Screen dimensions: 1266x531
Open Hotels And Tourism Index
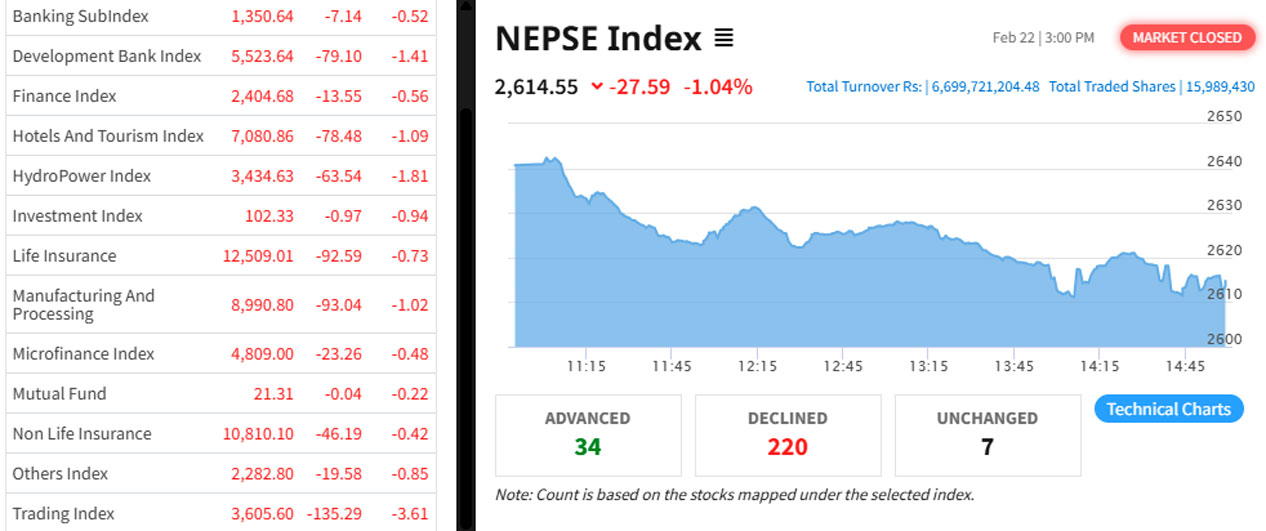point(108,136)
